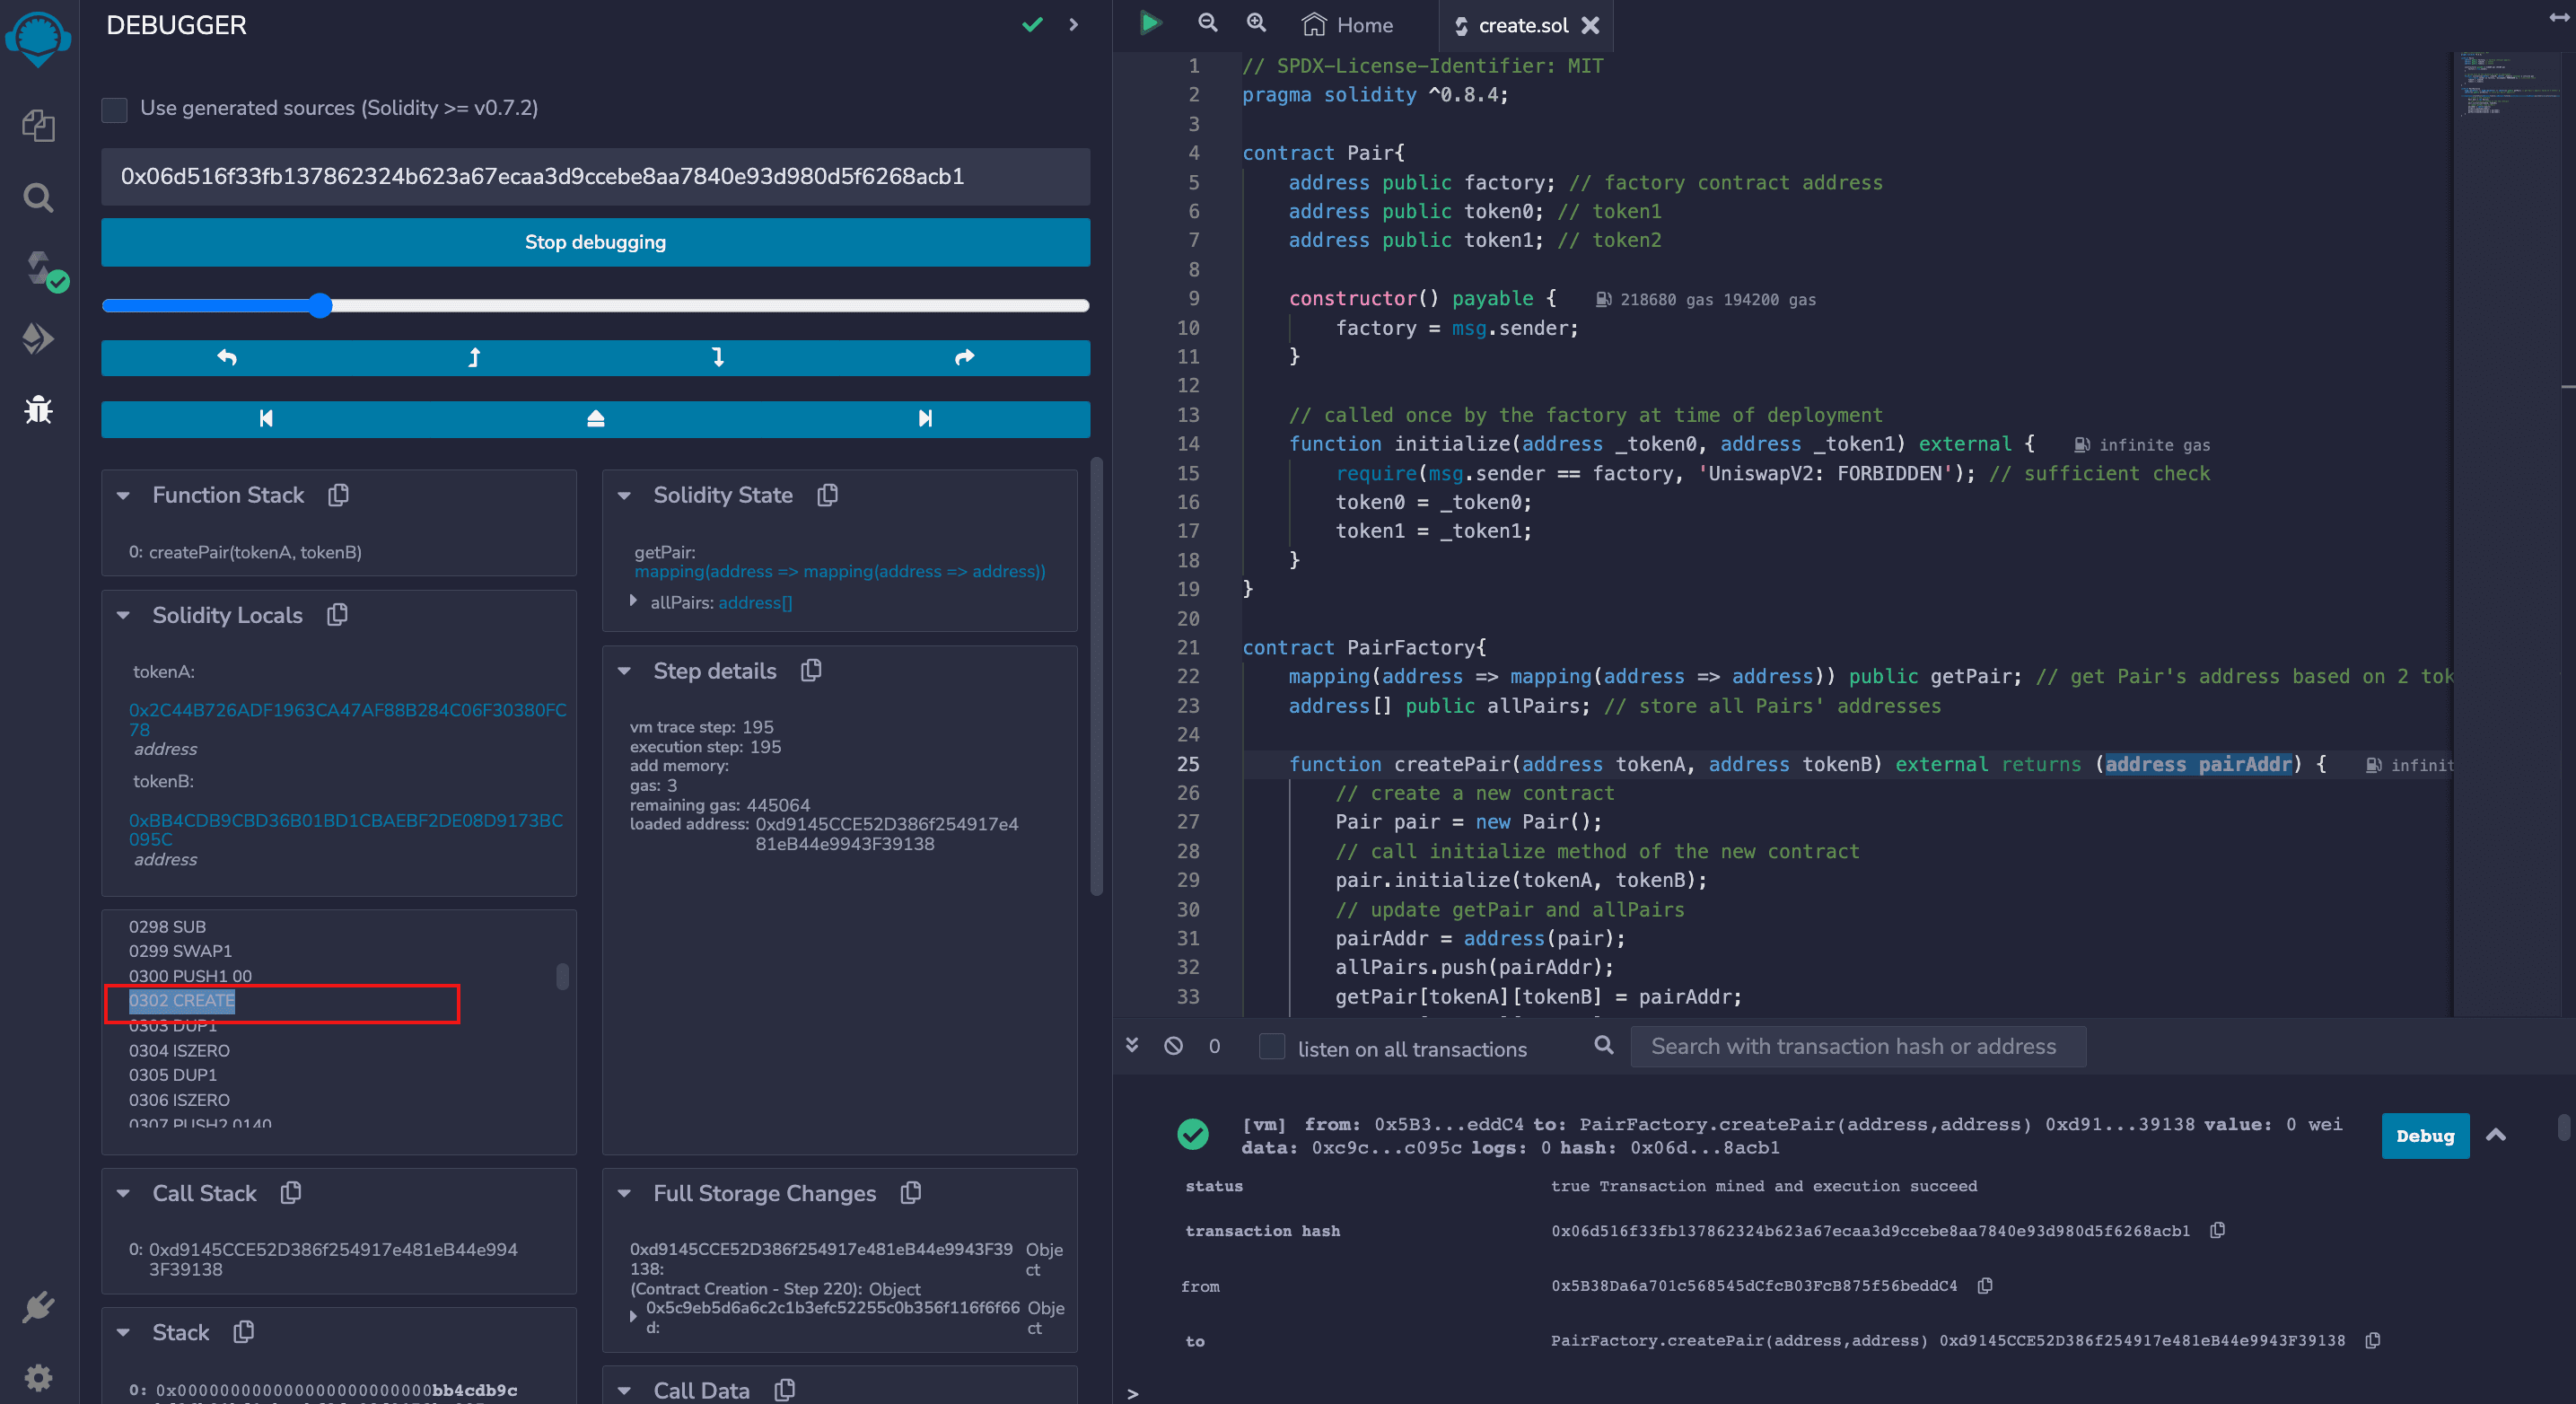Expand the allPairs state variable

pyautogui.click(x=633, y=602)
